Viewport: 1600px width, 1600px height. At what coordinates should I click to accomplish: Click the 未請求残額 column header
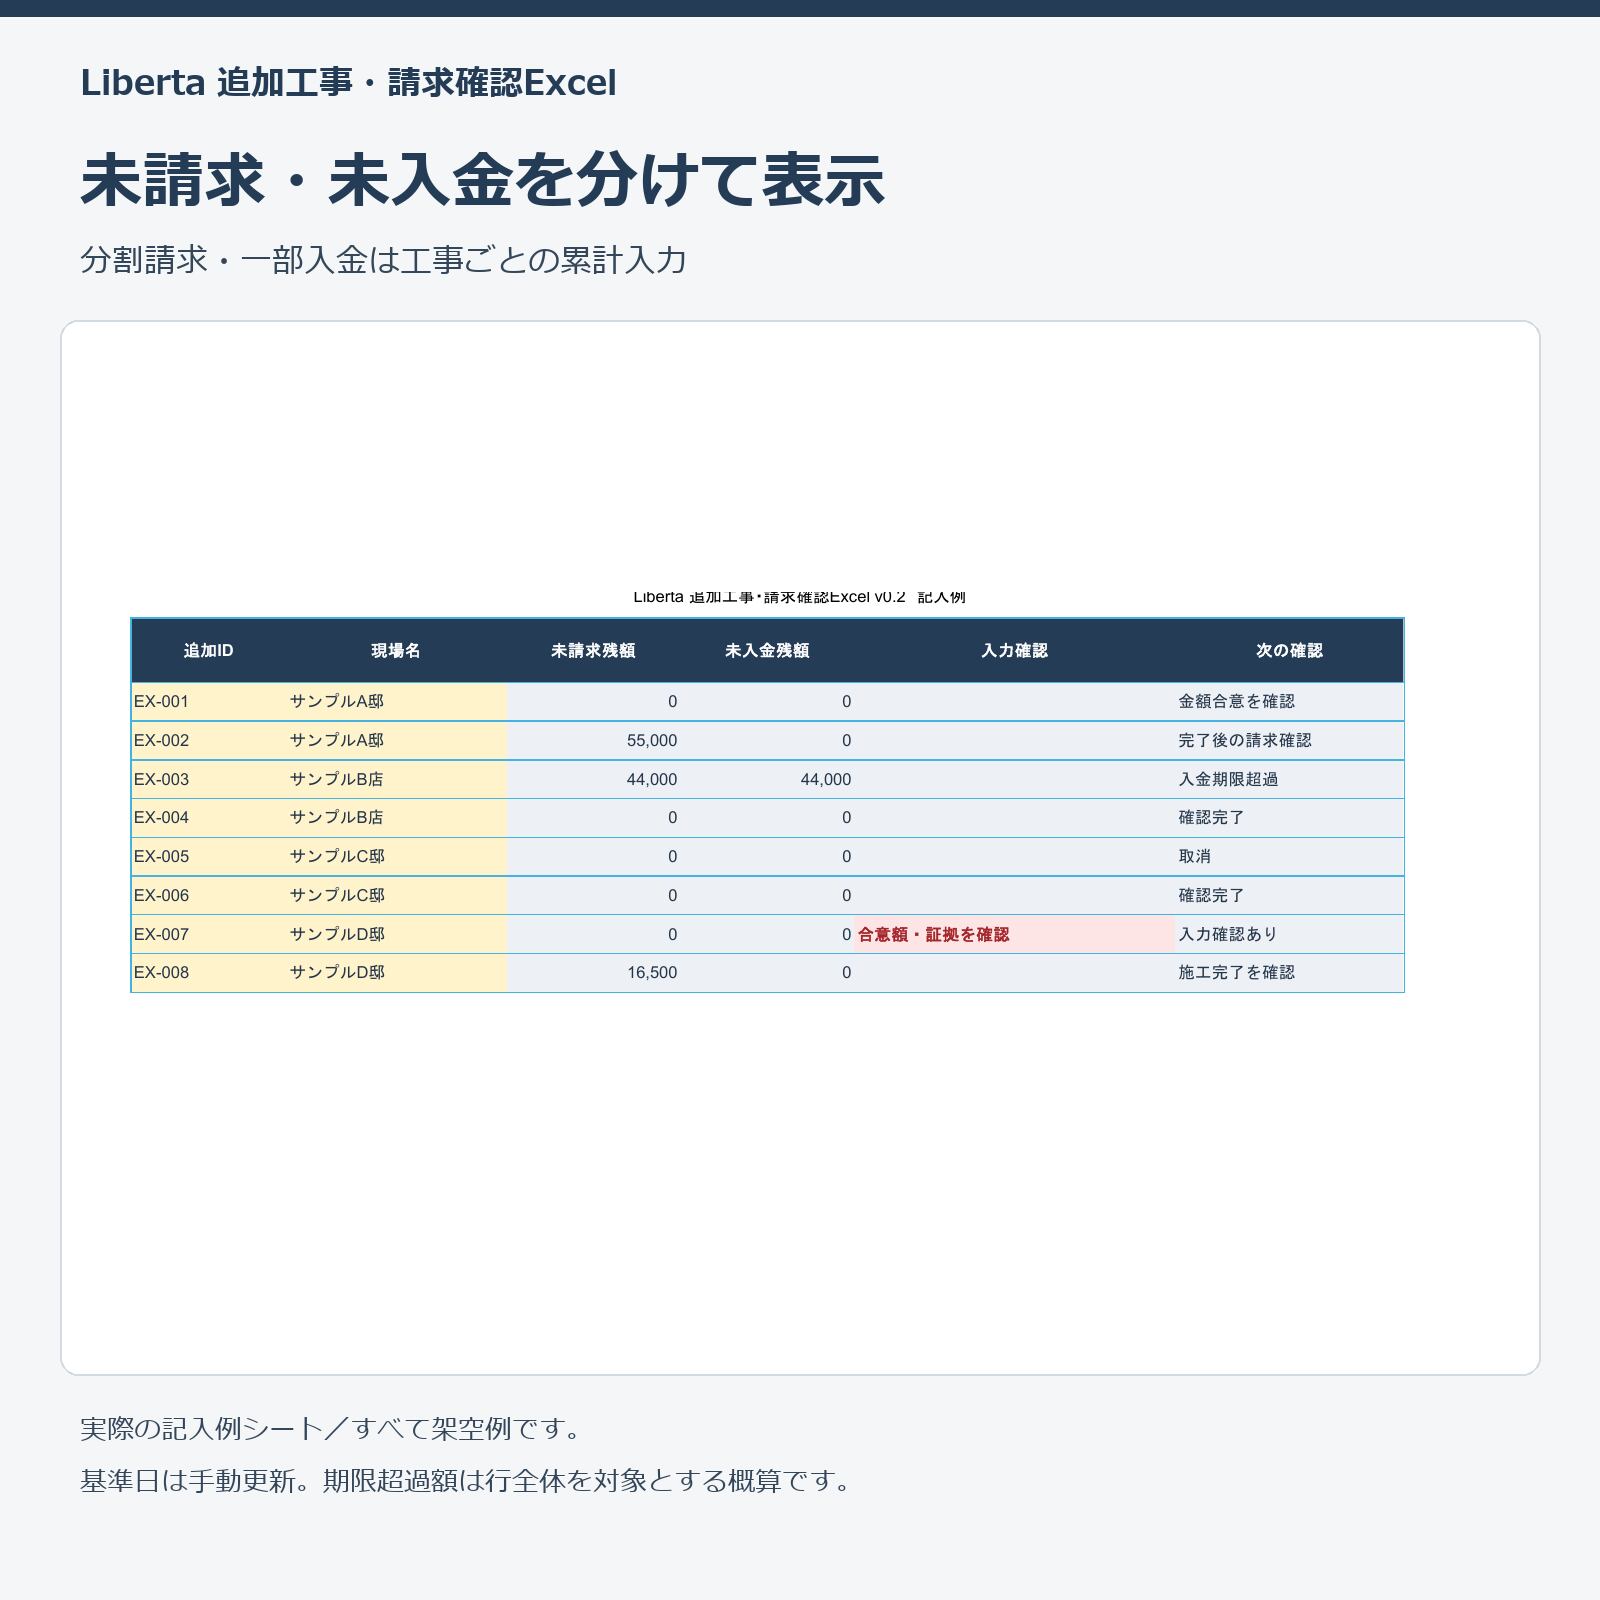pos(593,651)
